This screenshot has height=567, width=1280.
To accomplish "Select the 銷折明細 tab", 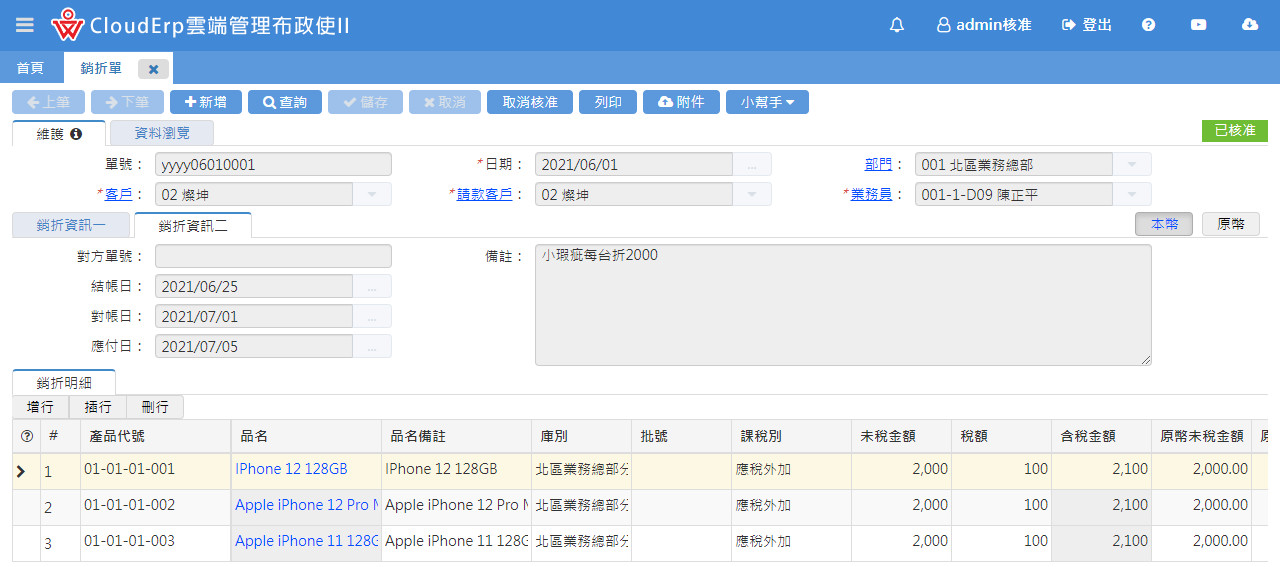I will point(64,382).
